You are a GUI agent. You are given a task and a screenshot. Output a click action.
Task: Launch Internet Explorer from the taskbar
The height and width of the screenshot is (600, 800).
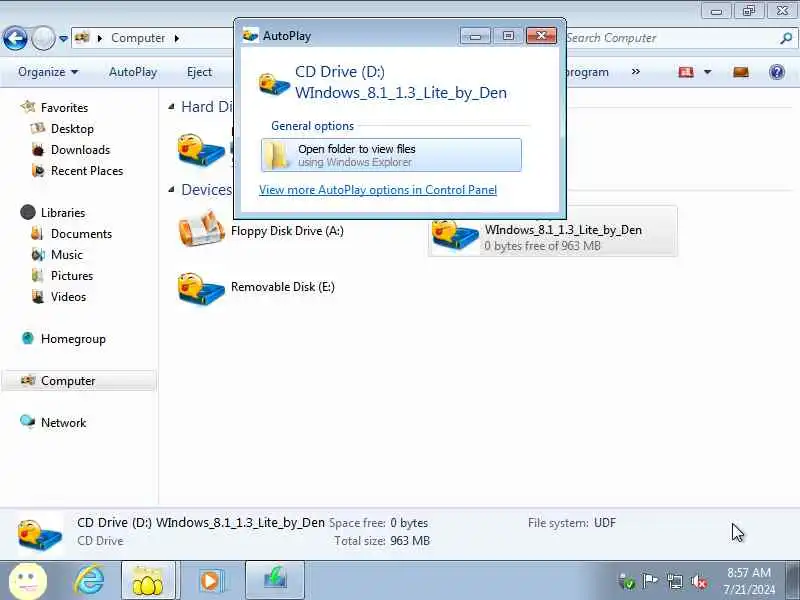point(90,580)
